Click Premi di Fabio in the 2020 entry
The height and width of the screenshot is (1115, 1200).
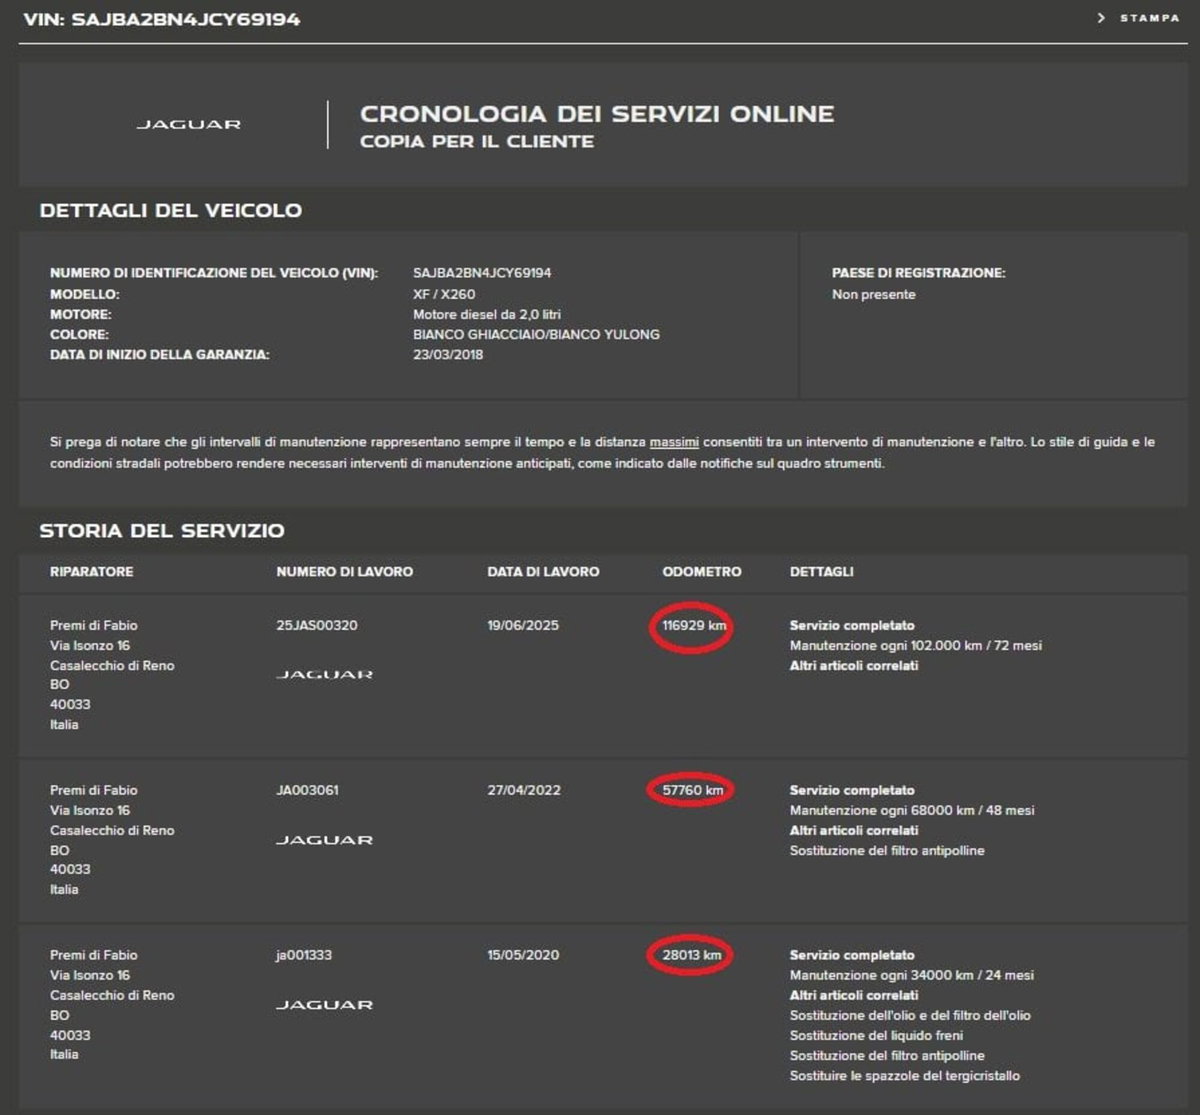tap(94, 956)
